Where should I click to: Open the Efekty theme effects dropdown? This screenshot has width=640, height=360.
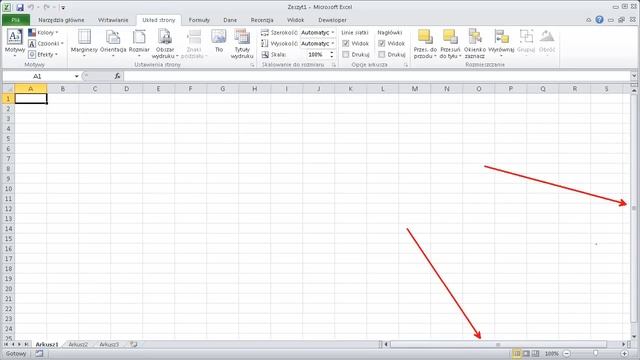click(43, 54)
